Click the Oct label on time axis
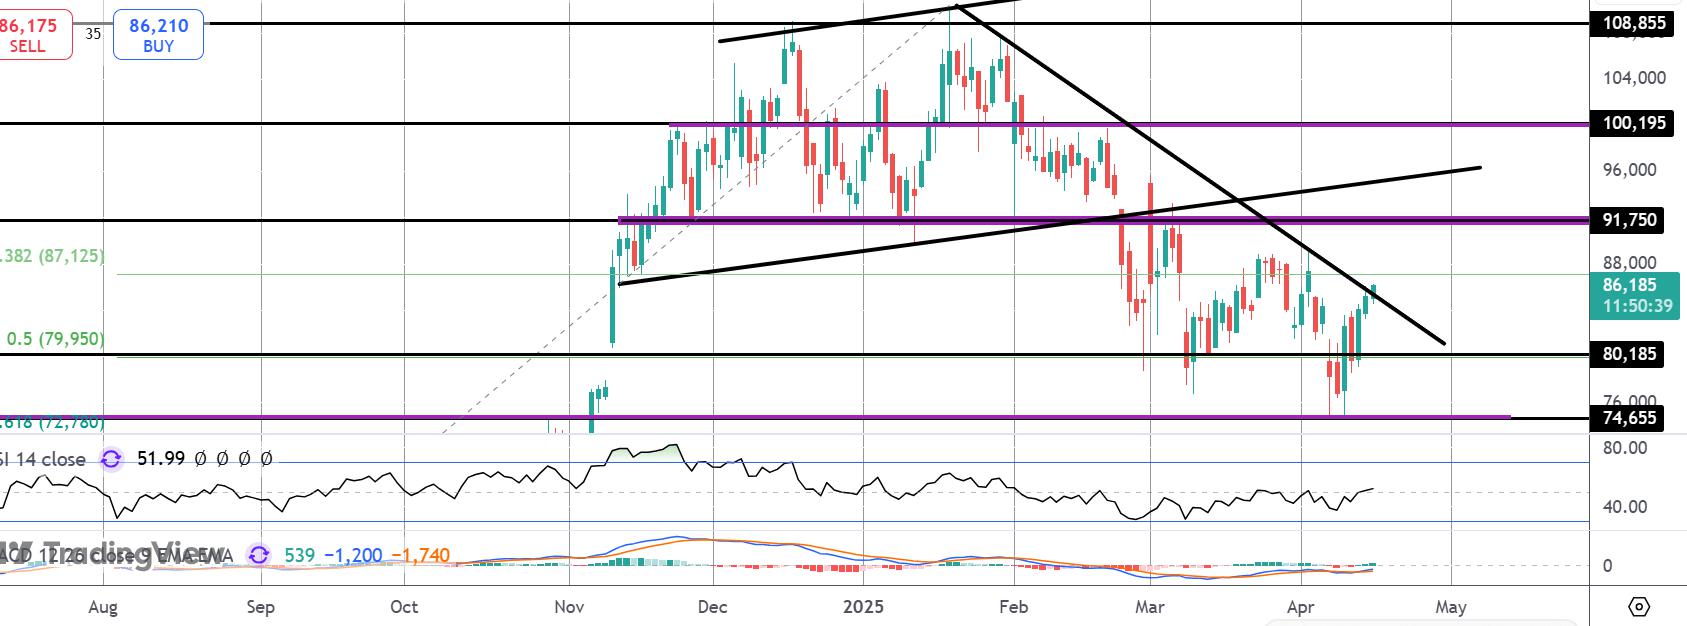Viewport: 1687px width, 626px height. (404, 607)
